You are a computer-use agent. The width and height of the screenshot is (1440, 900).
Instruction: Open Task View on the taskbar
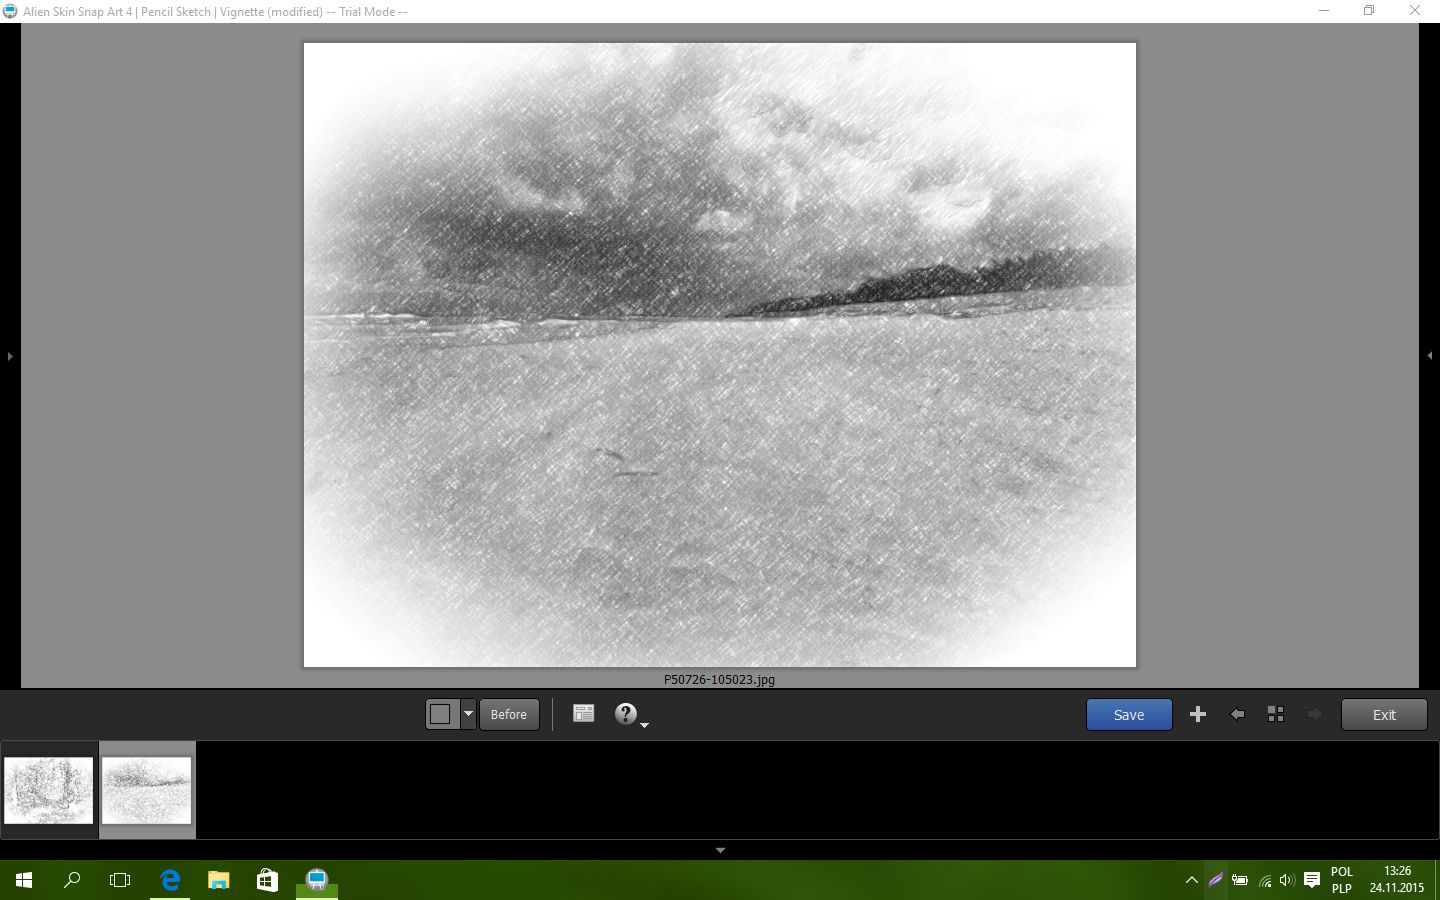pos(120,880)
